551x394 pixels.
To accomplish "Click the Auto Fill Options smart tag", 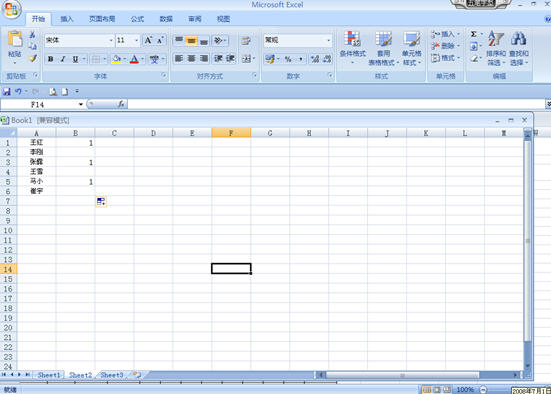I will (x=101, y=201).
